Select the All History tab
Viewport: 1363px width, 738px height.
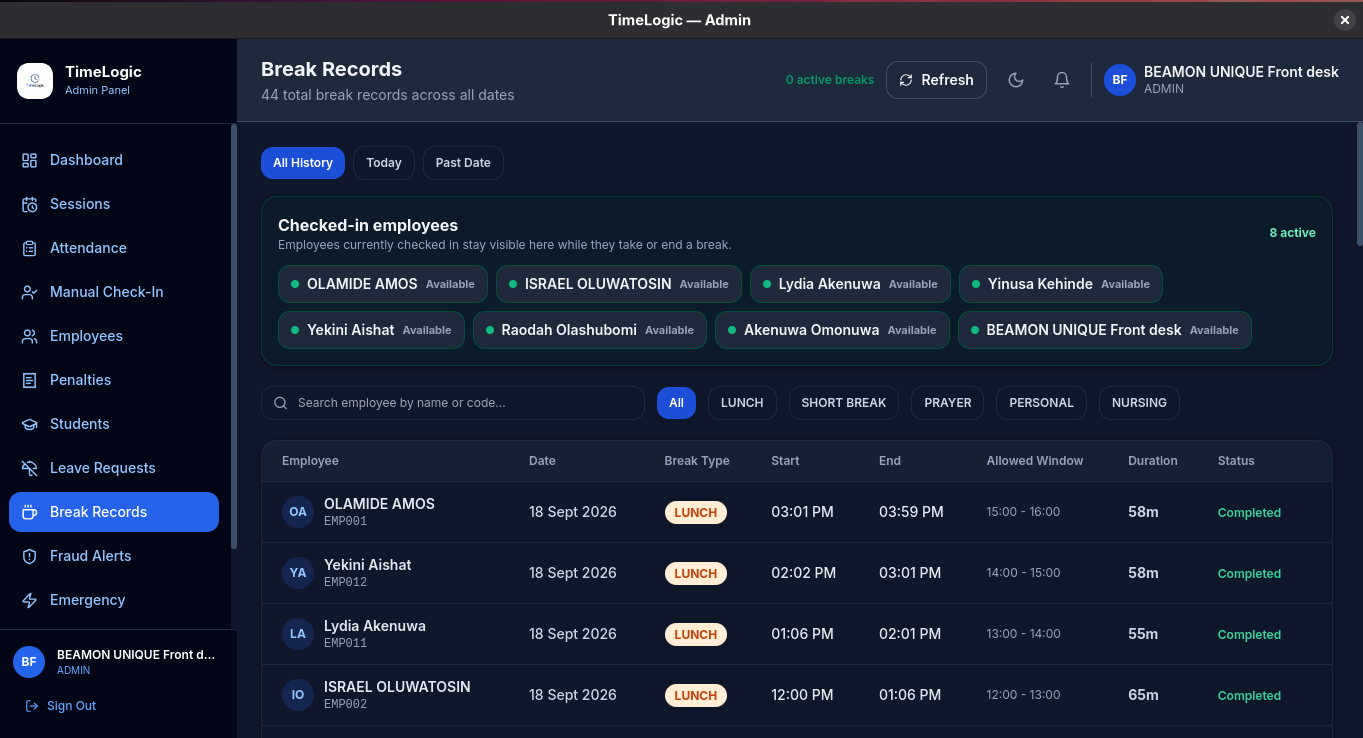point(303,163)
